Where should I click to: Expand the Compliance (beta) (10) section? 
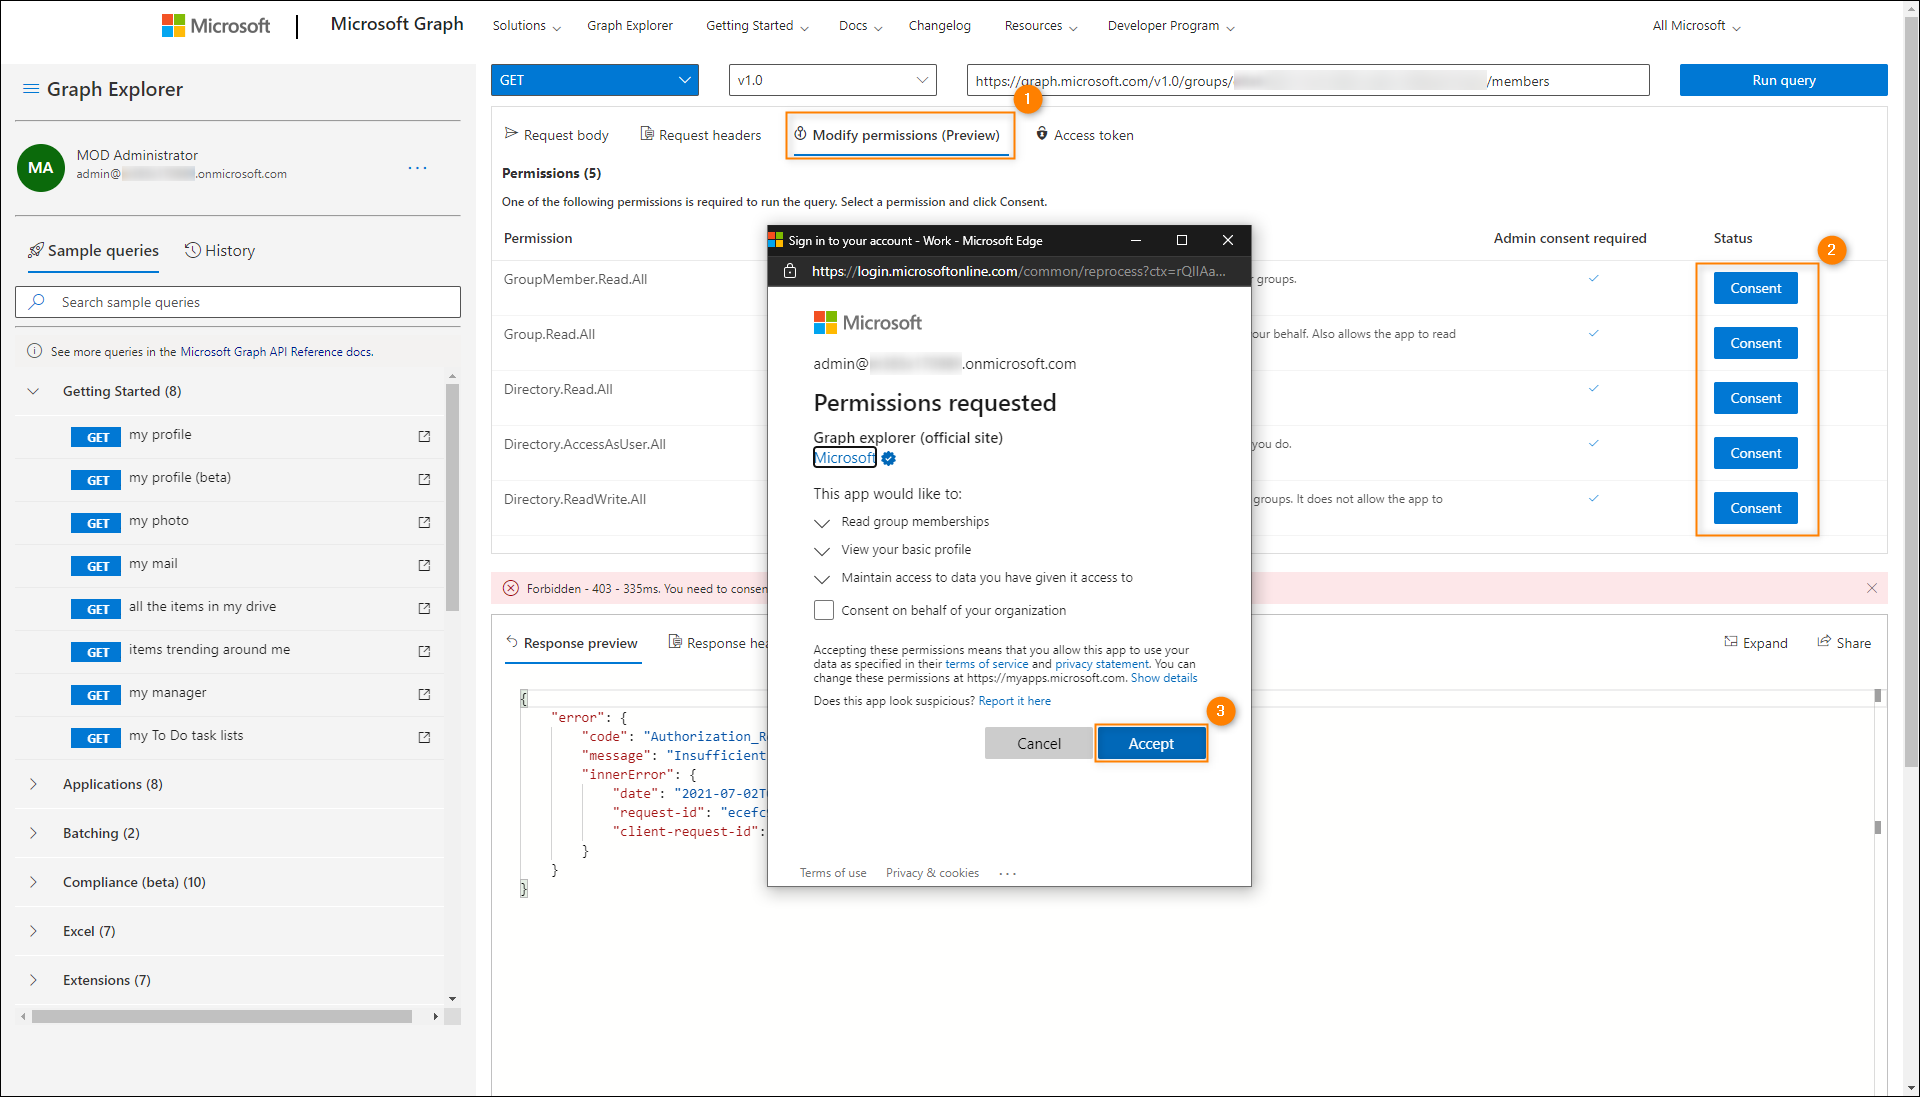click(x=33, y=882)
